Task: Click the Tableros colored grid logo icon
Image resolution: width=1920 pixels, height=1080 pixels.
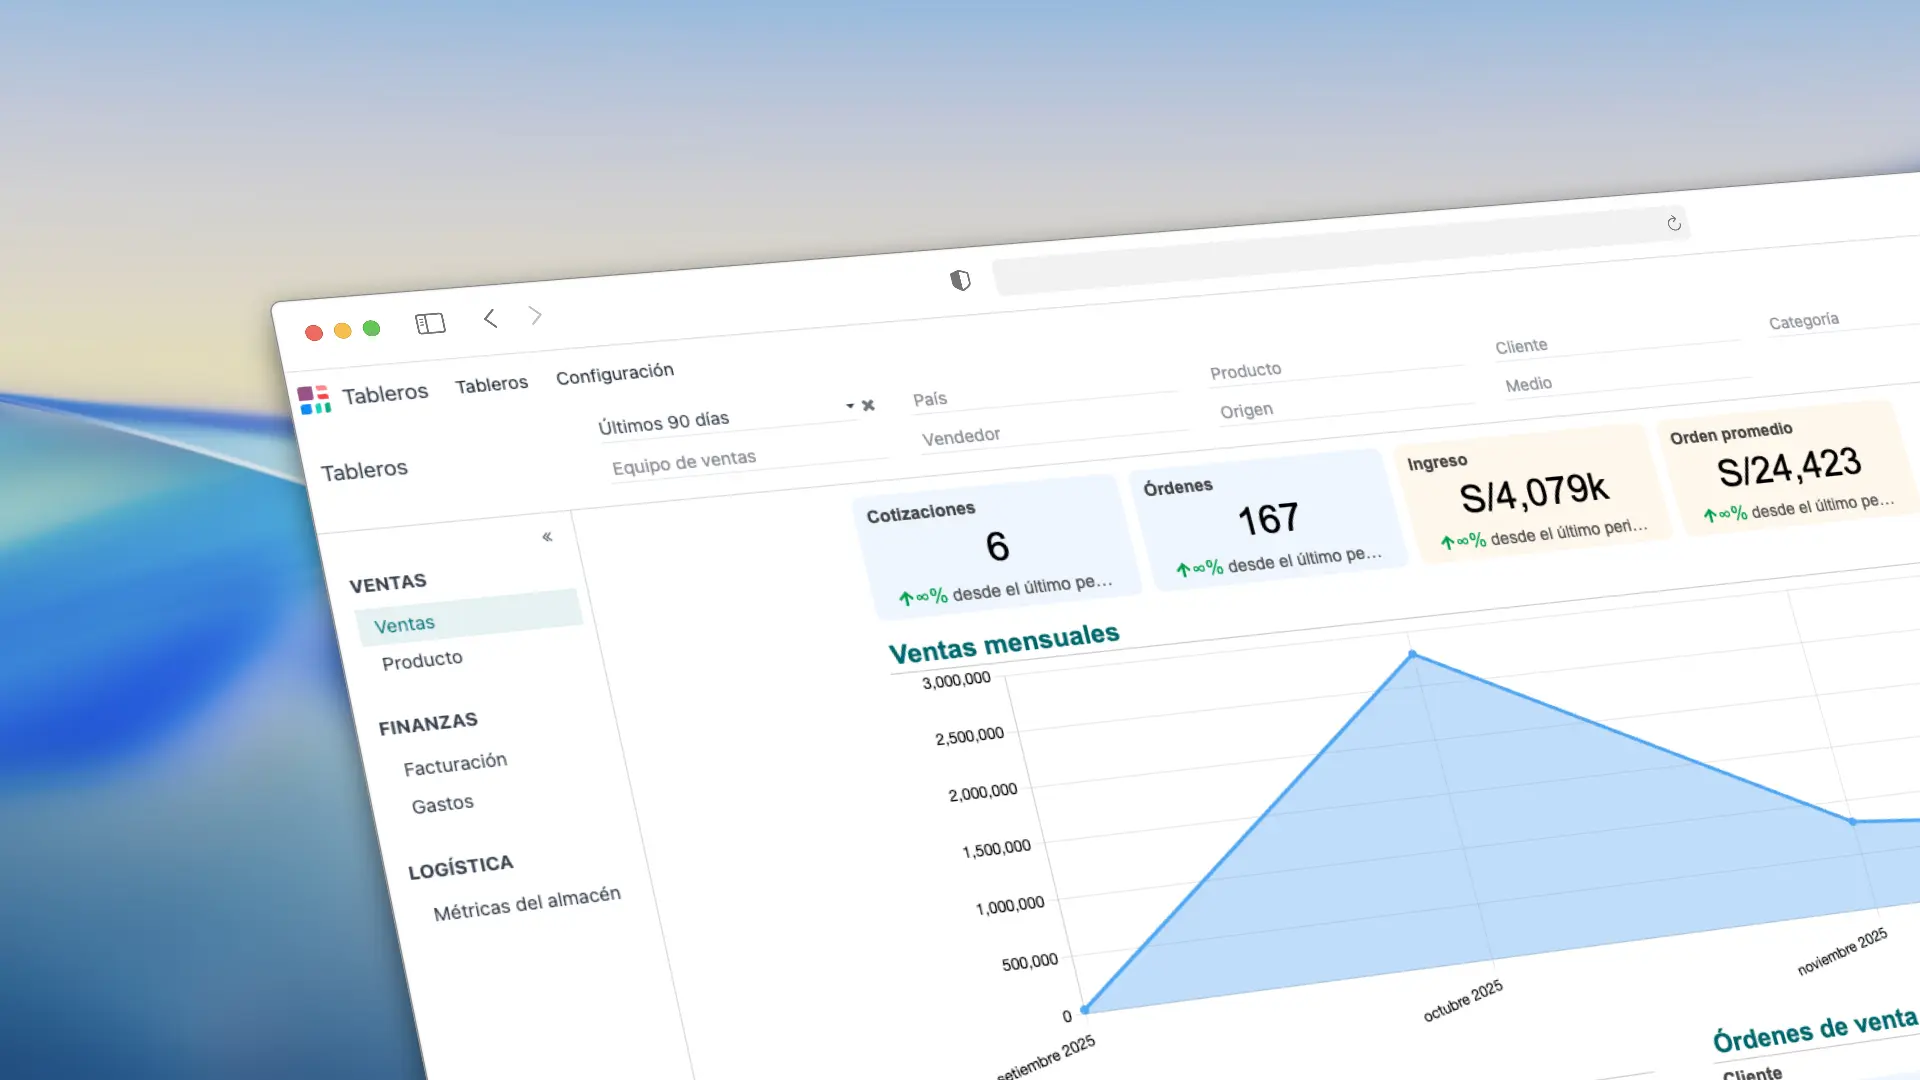Action: (314, 399)
